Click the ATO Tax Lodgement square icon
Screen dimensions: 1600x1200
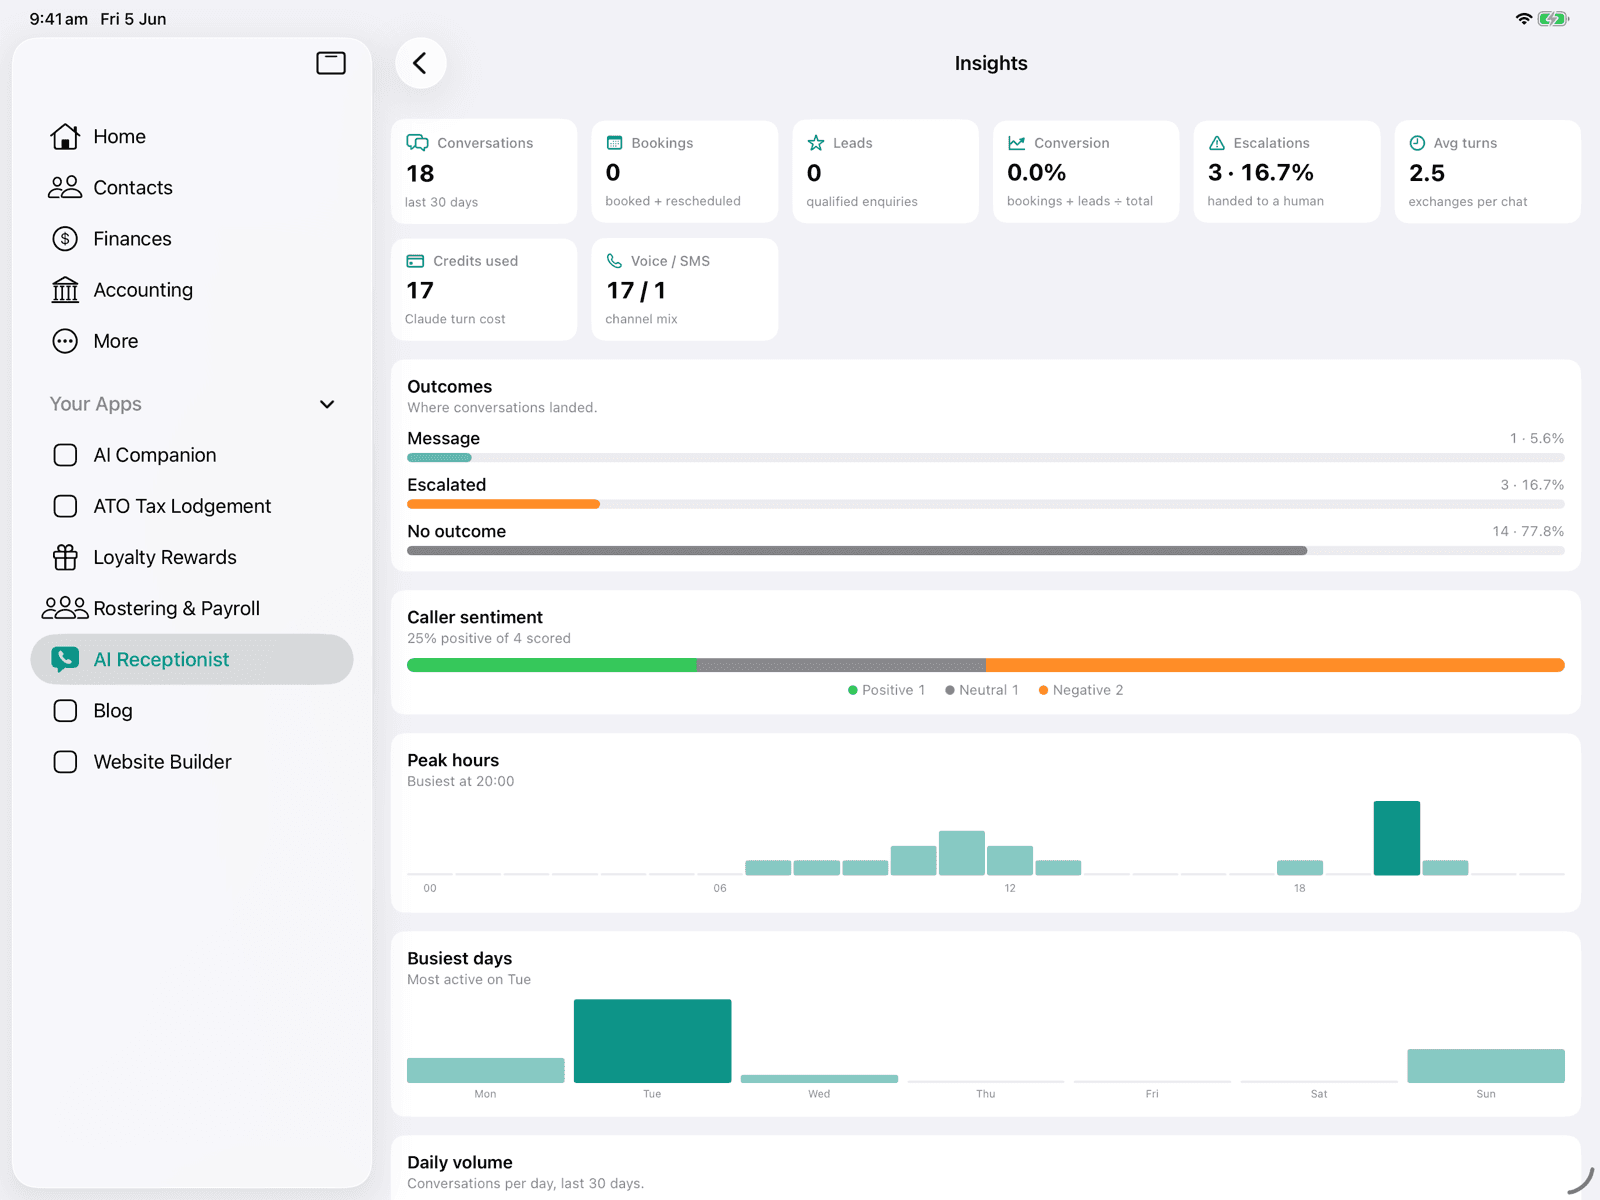(65, 506)
